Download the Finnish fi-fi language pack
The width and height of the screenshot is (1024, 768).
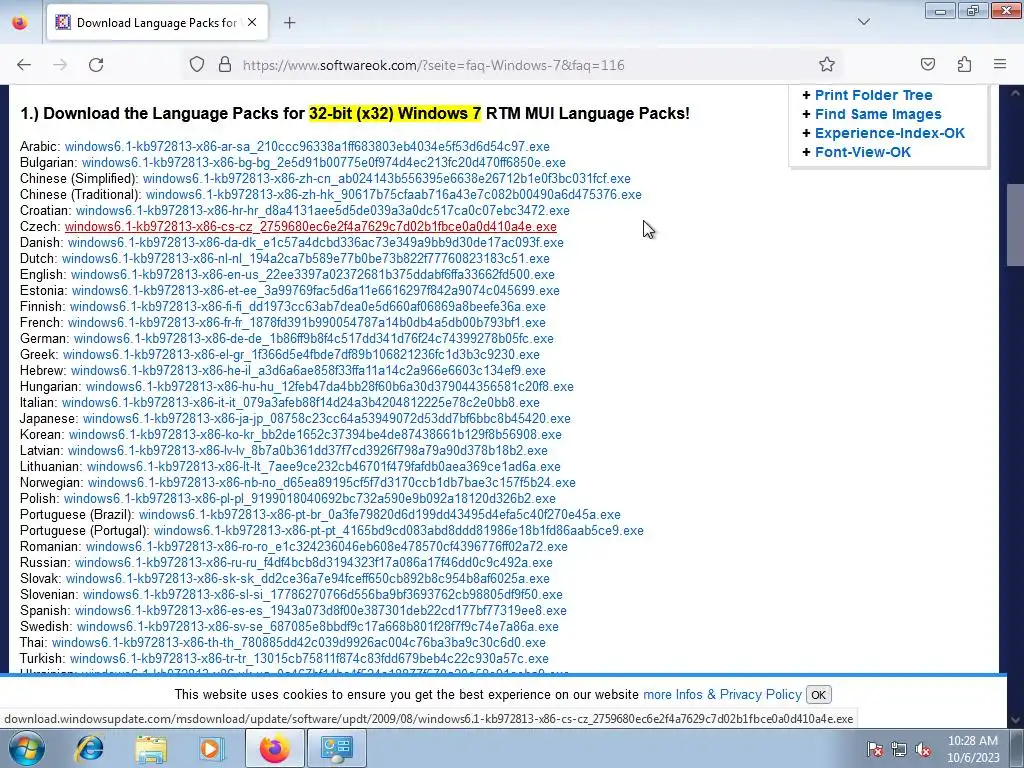click(308, 306)
